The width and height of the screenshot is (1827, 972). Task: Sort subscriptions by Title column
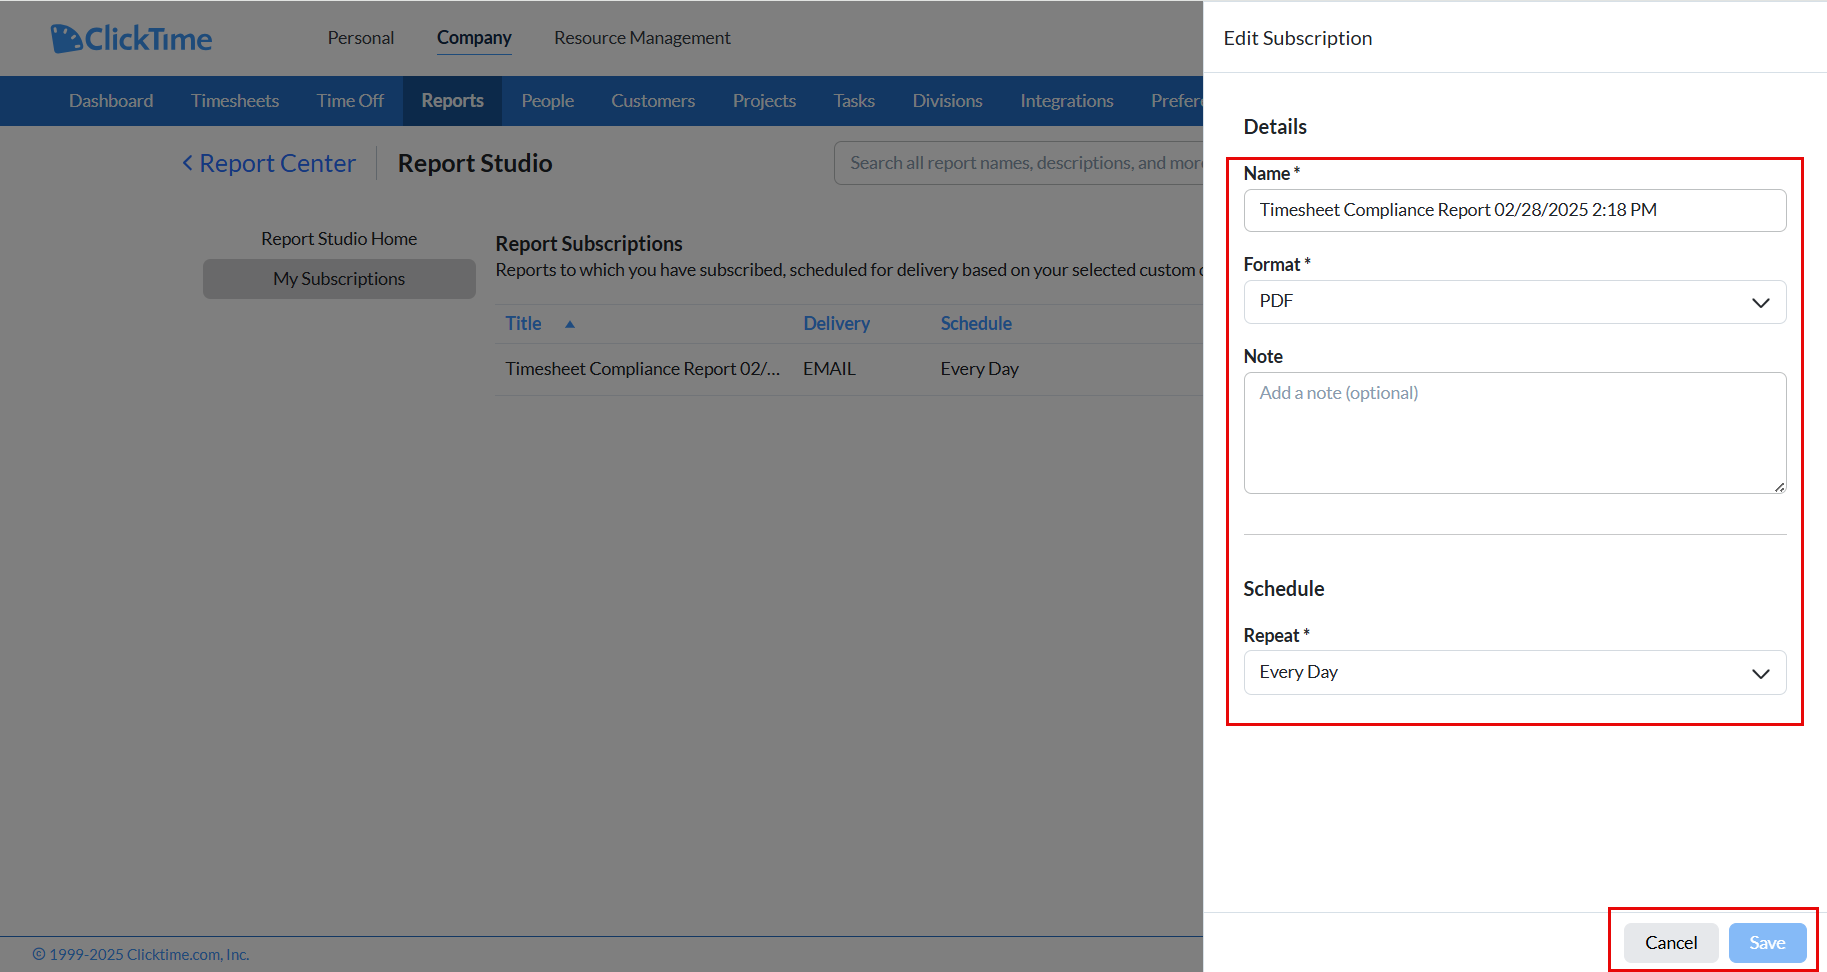523,324
